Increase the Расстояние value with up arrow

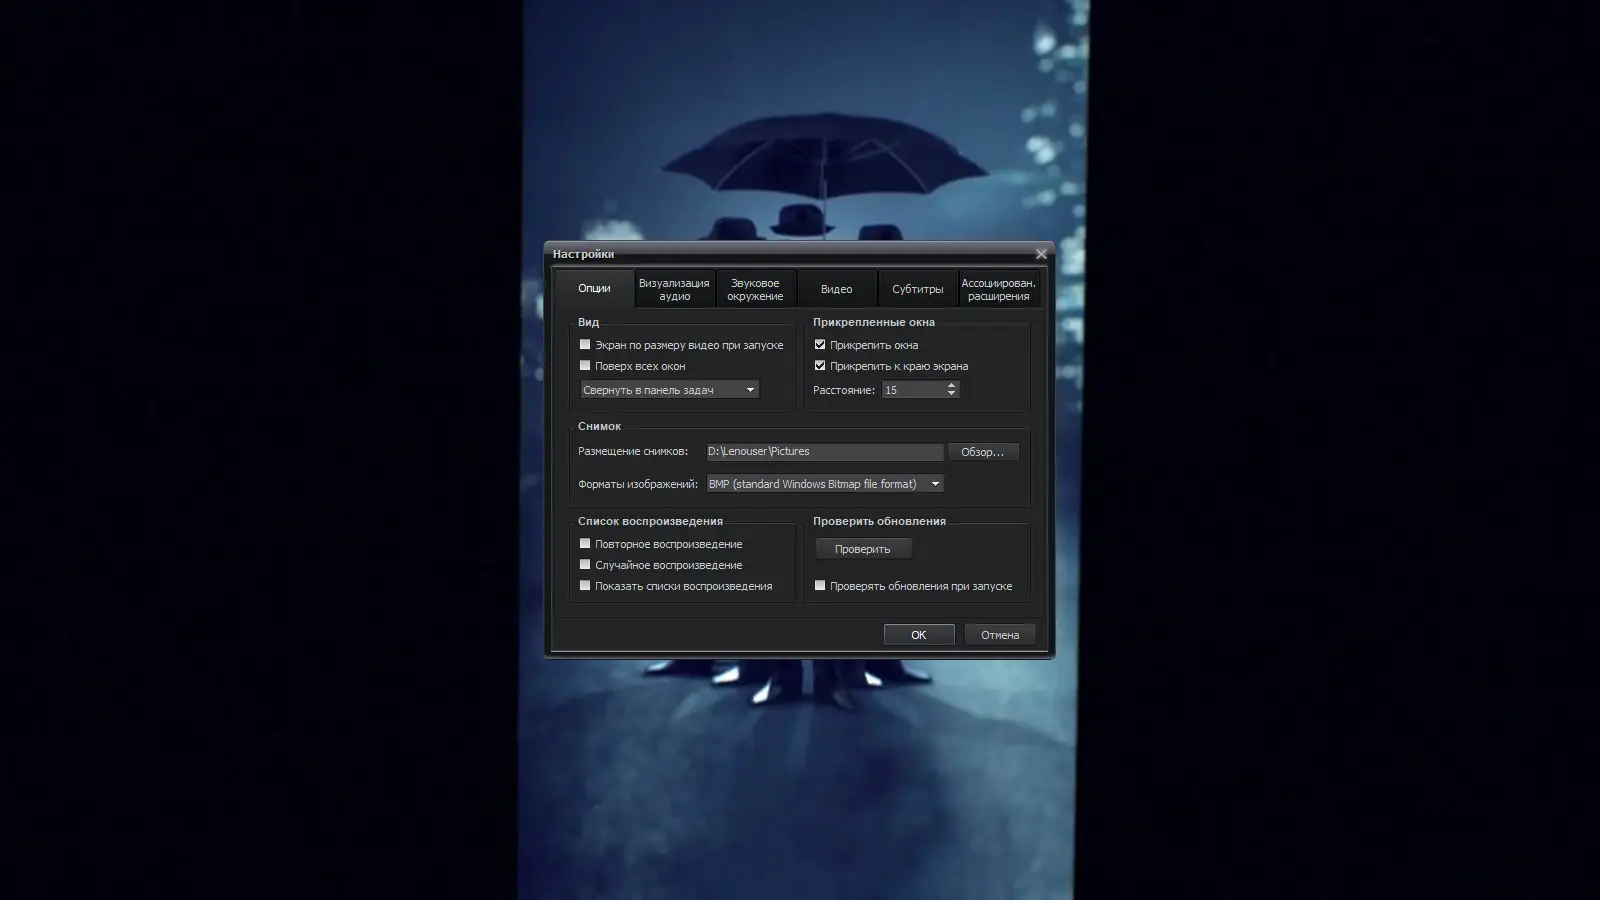tap(951, 386)
